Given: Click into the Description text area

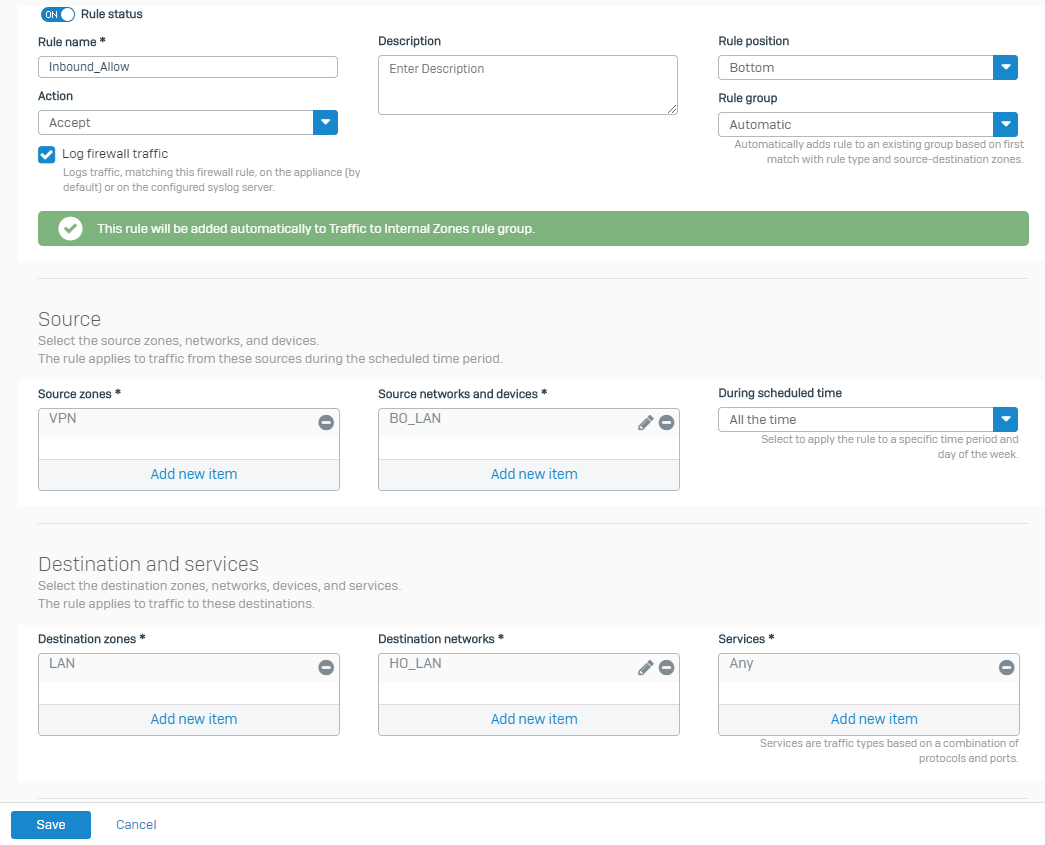Looking at the screenshot, I should pos(527,85).
